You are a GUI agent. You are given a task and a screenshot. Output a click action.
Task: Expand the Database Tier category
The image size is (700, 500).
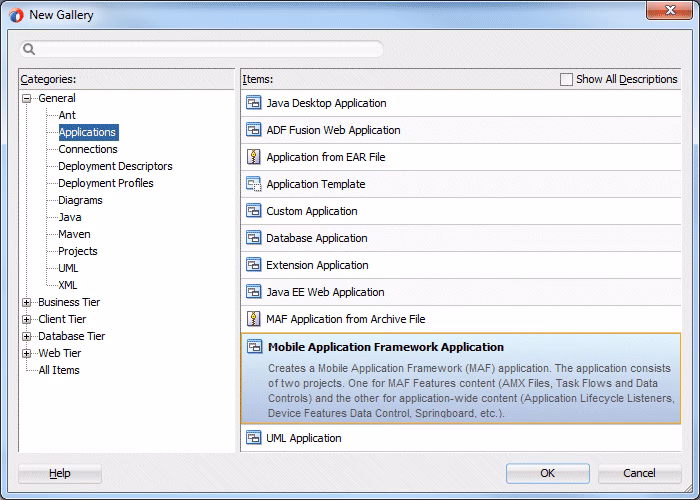[x=27, y=336]
